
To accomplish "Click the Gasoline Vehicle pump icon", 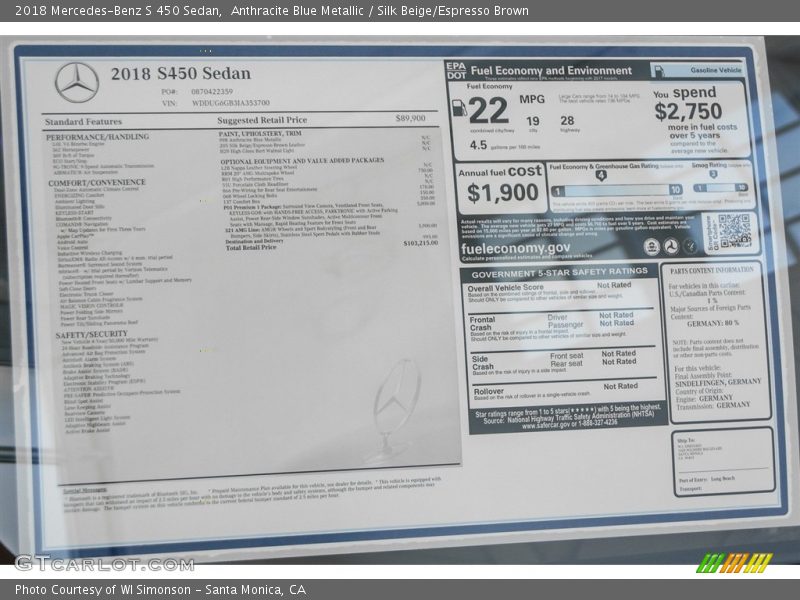I will [660, 69].
